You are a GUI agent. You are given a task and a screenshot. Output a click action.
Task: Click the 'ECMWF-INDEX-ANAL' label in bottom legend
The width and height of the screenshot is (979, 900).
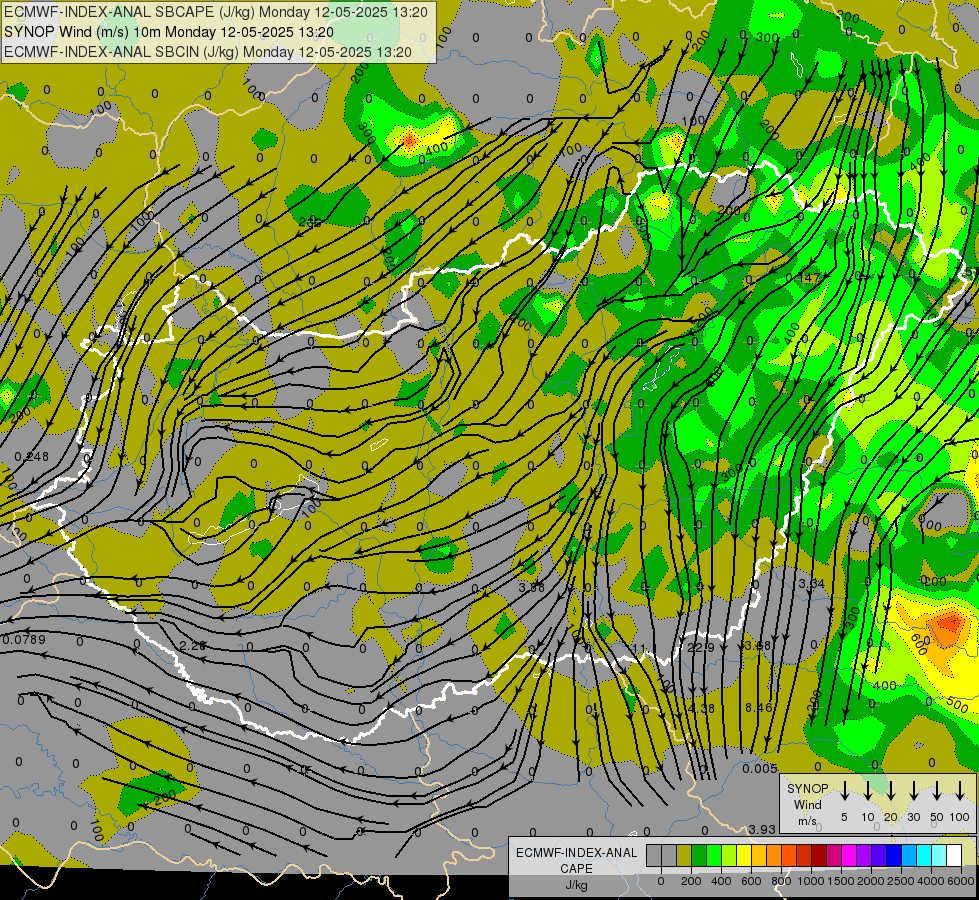point(576,853)
